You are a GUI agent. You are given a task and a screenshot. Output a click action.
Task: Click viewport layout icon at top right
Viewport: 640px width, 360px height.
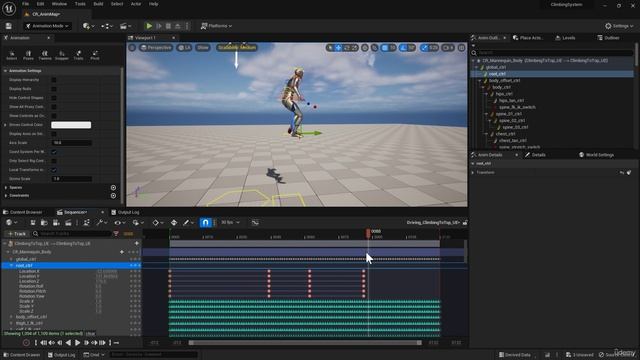click(x=462, y=48)
